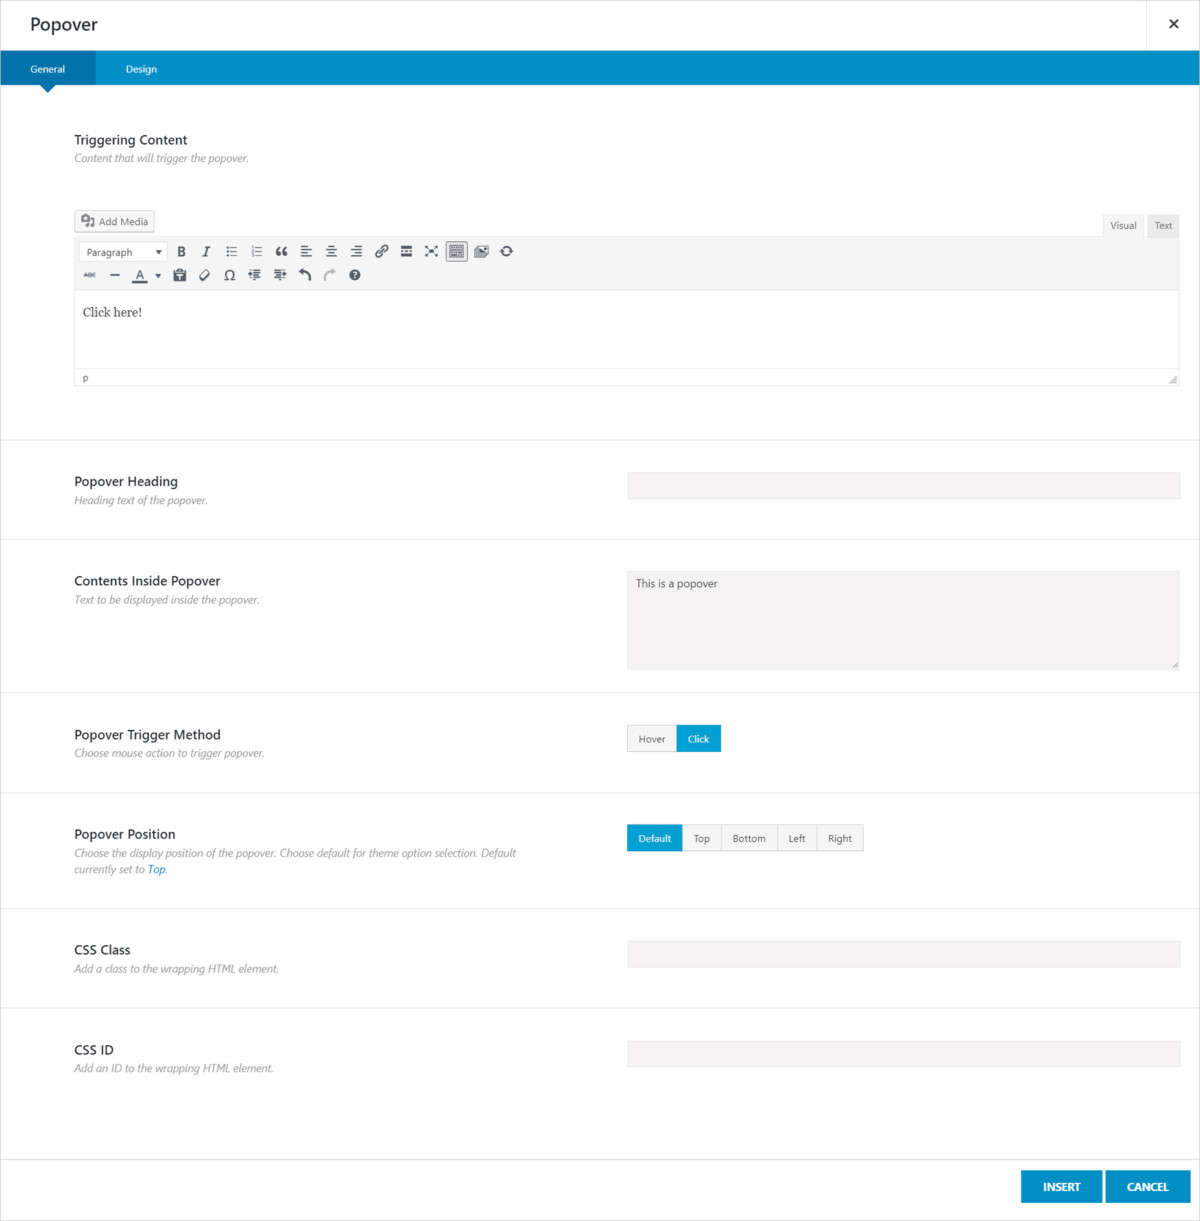Viewport: 1200px width, 1221px height.
Task: Select Hover as the trigger method
Action: [651, 738]
